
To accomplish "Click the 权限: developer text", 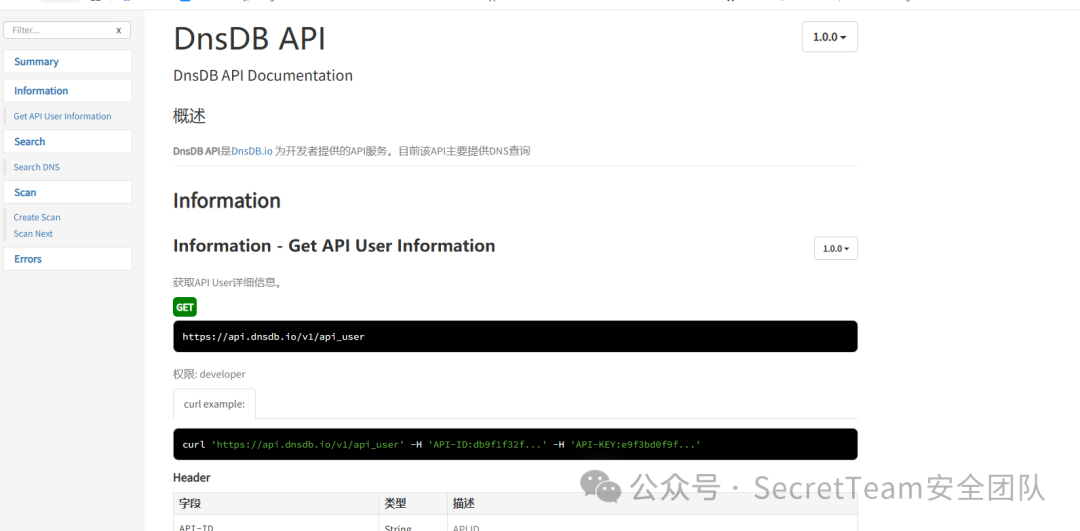I will [x=209, y=374].
